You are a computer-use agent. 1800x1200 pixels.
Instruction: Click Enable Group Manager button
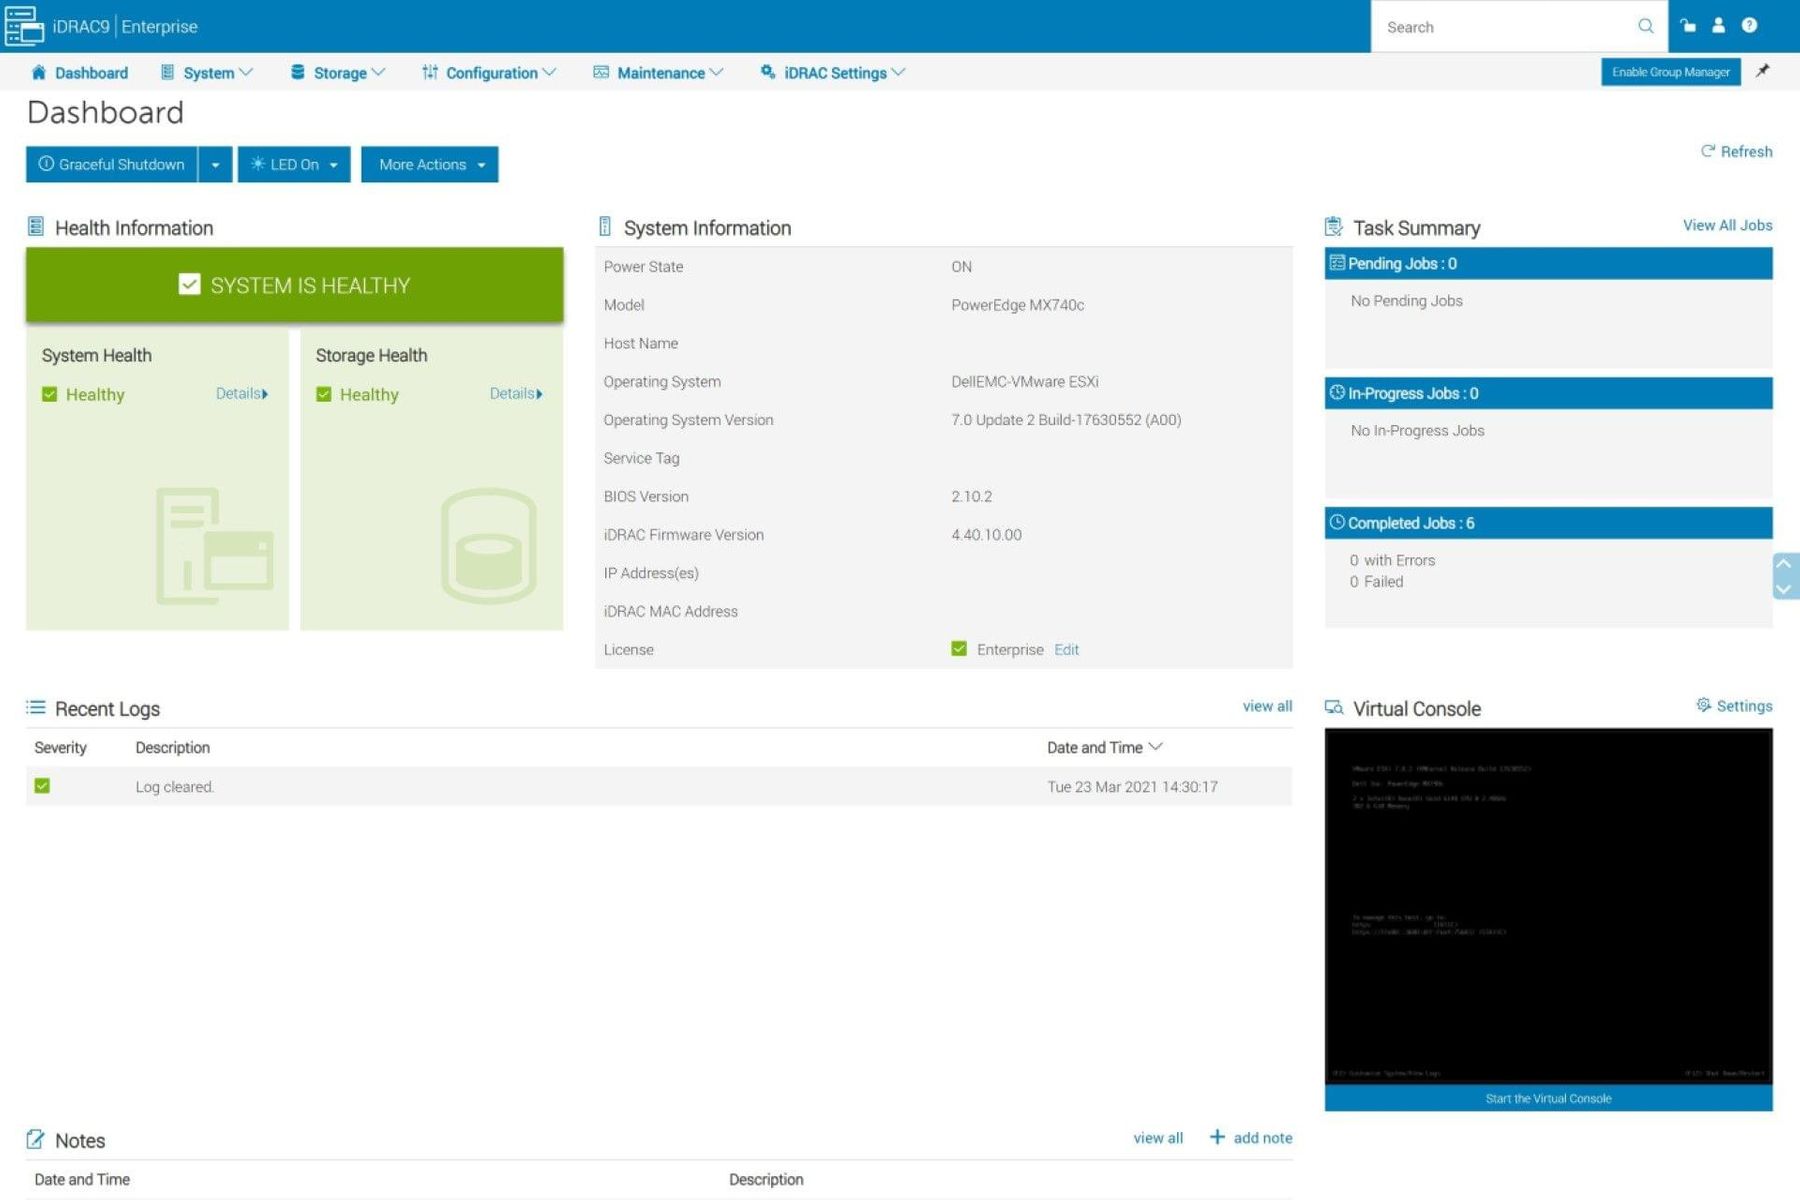click(x=1671, y=72)
